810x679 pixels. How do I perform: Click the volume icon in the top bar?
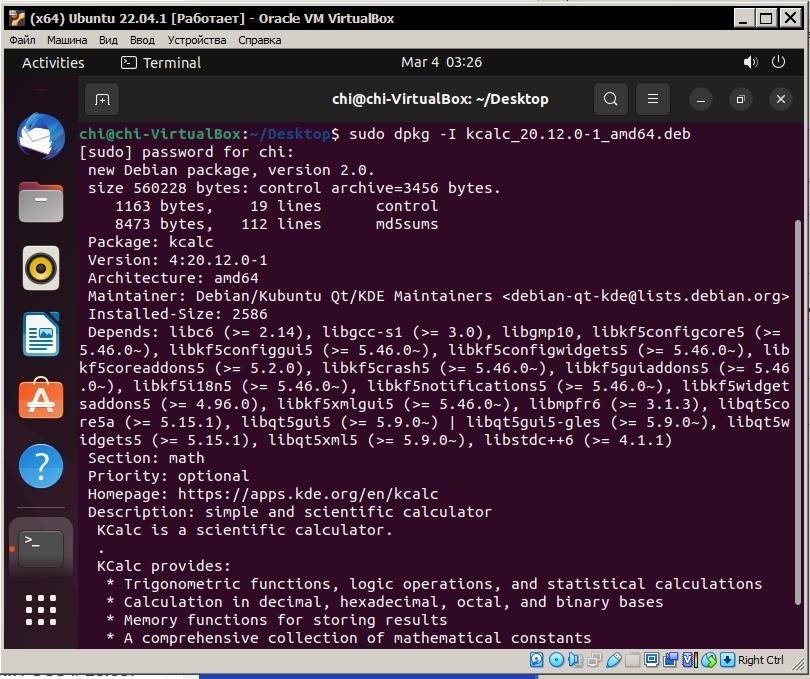click(750, 63)
